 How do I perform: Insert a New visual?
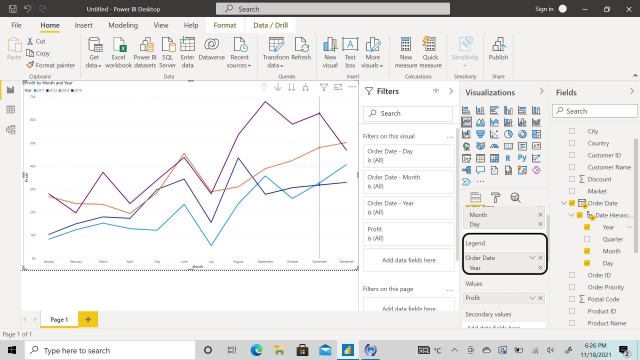(x=330, y=52)
